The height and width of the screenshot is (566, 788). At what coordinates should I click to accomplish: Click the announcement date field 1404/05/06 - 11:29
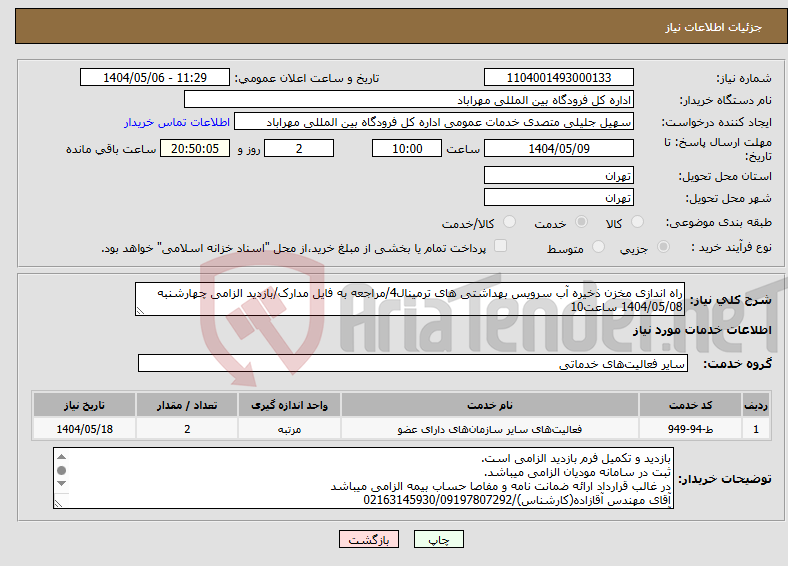(x=155, y=77)
